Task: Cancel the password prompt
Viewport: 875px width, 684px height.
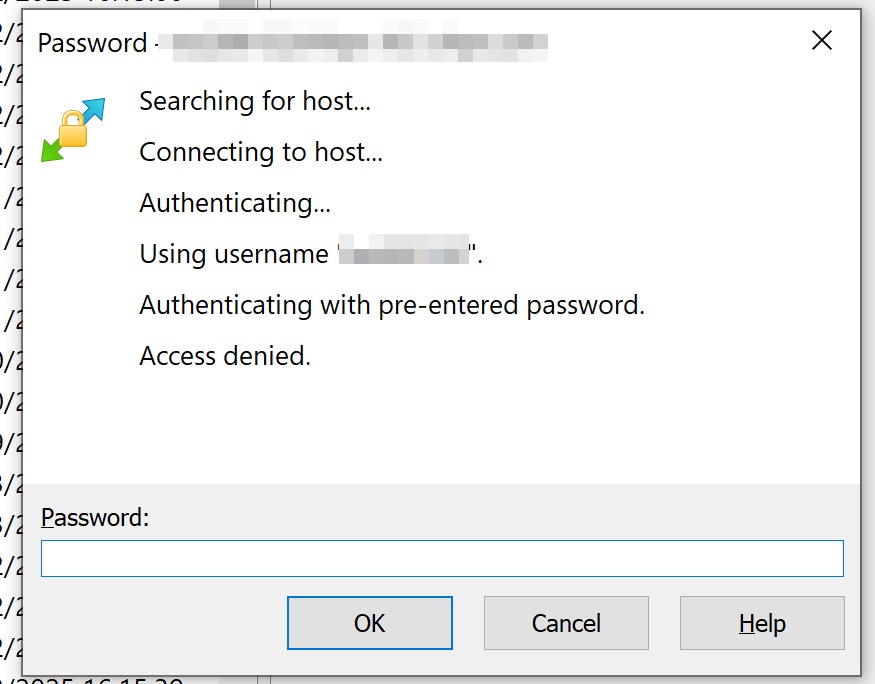Action: pos(566,623)
